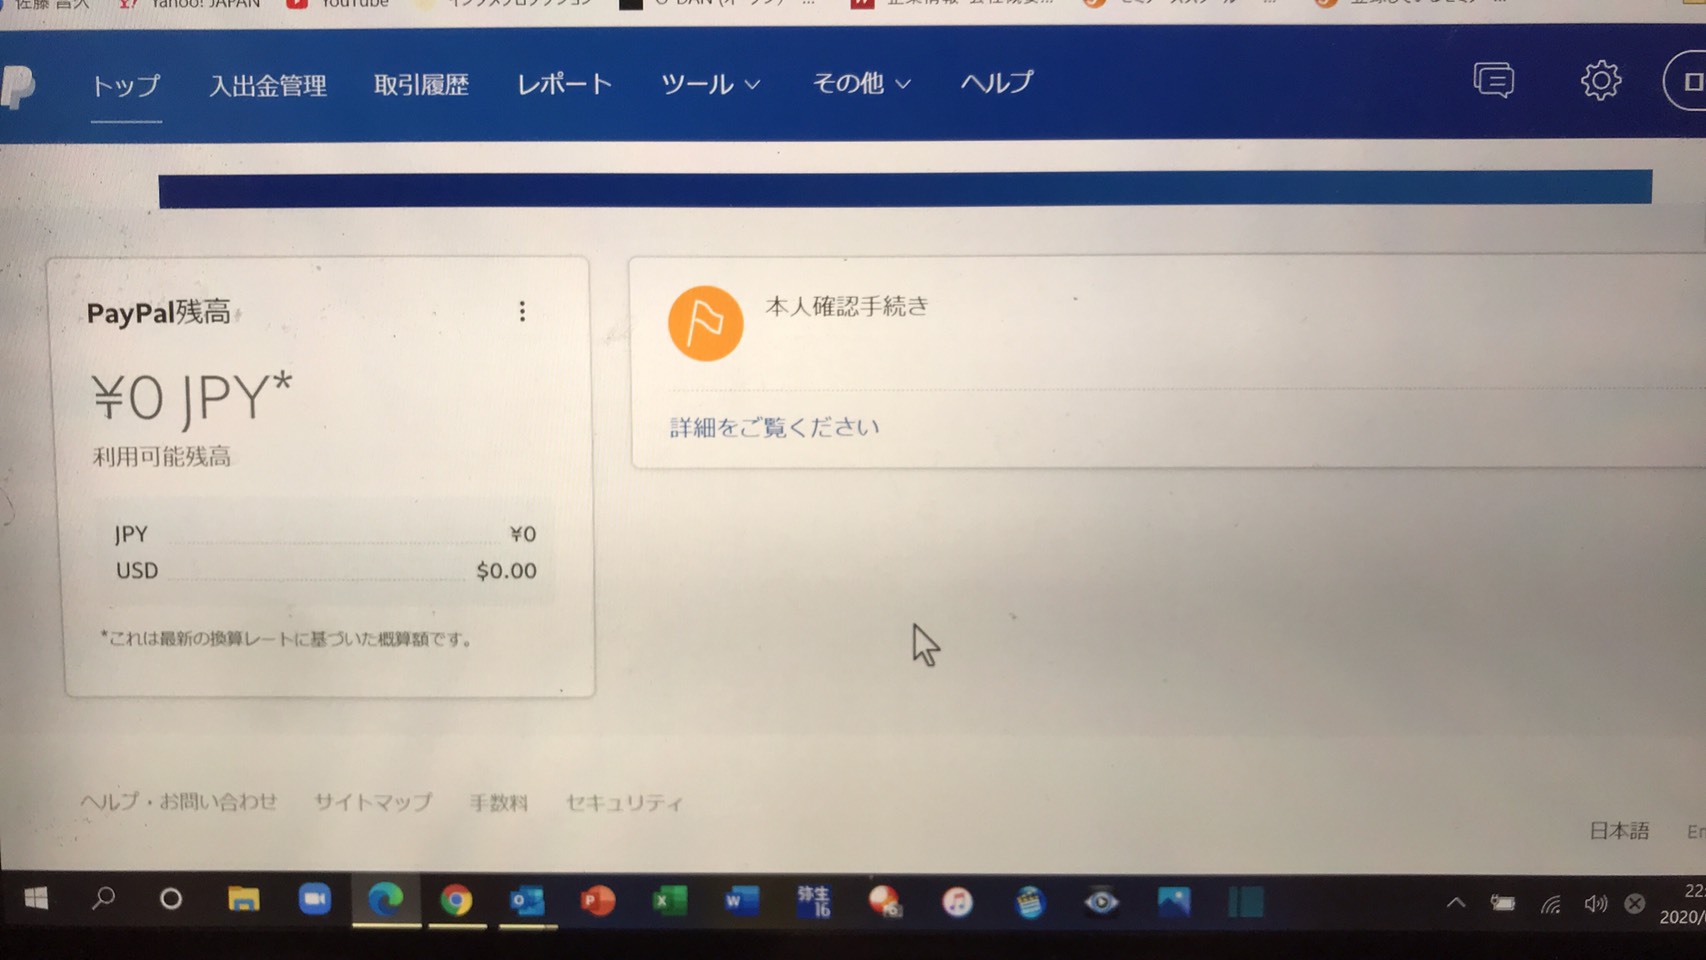Click the PayPal残高 heading

click(x=159, y=313)
